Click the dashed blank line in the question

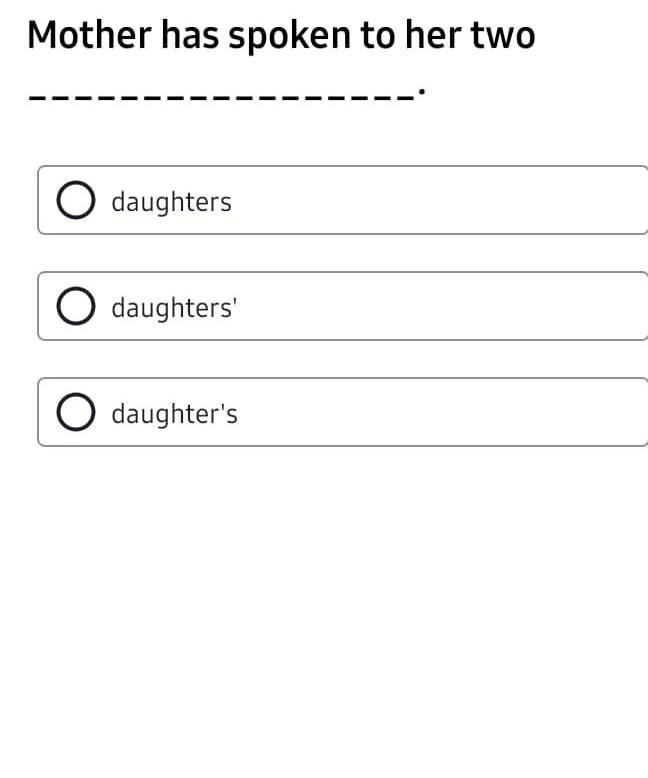220,99
